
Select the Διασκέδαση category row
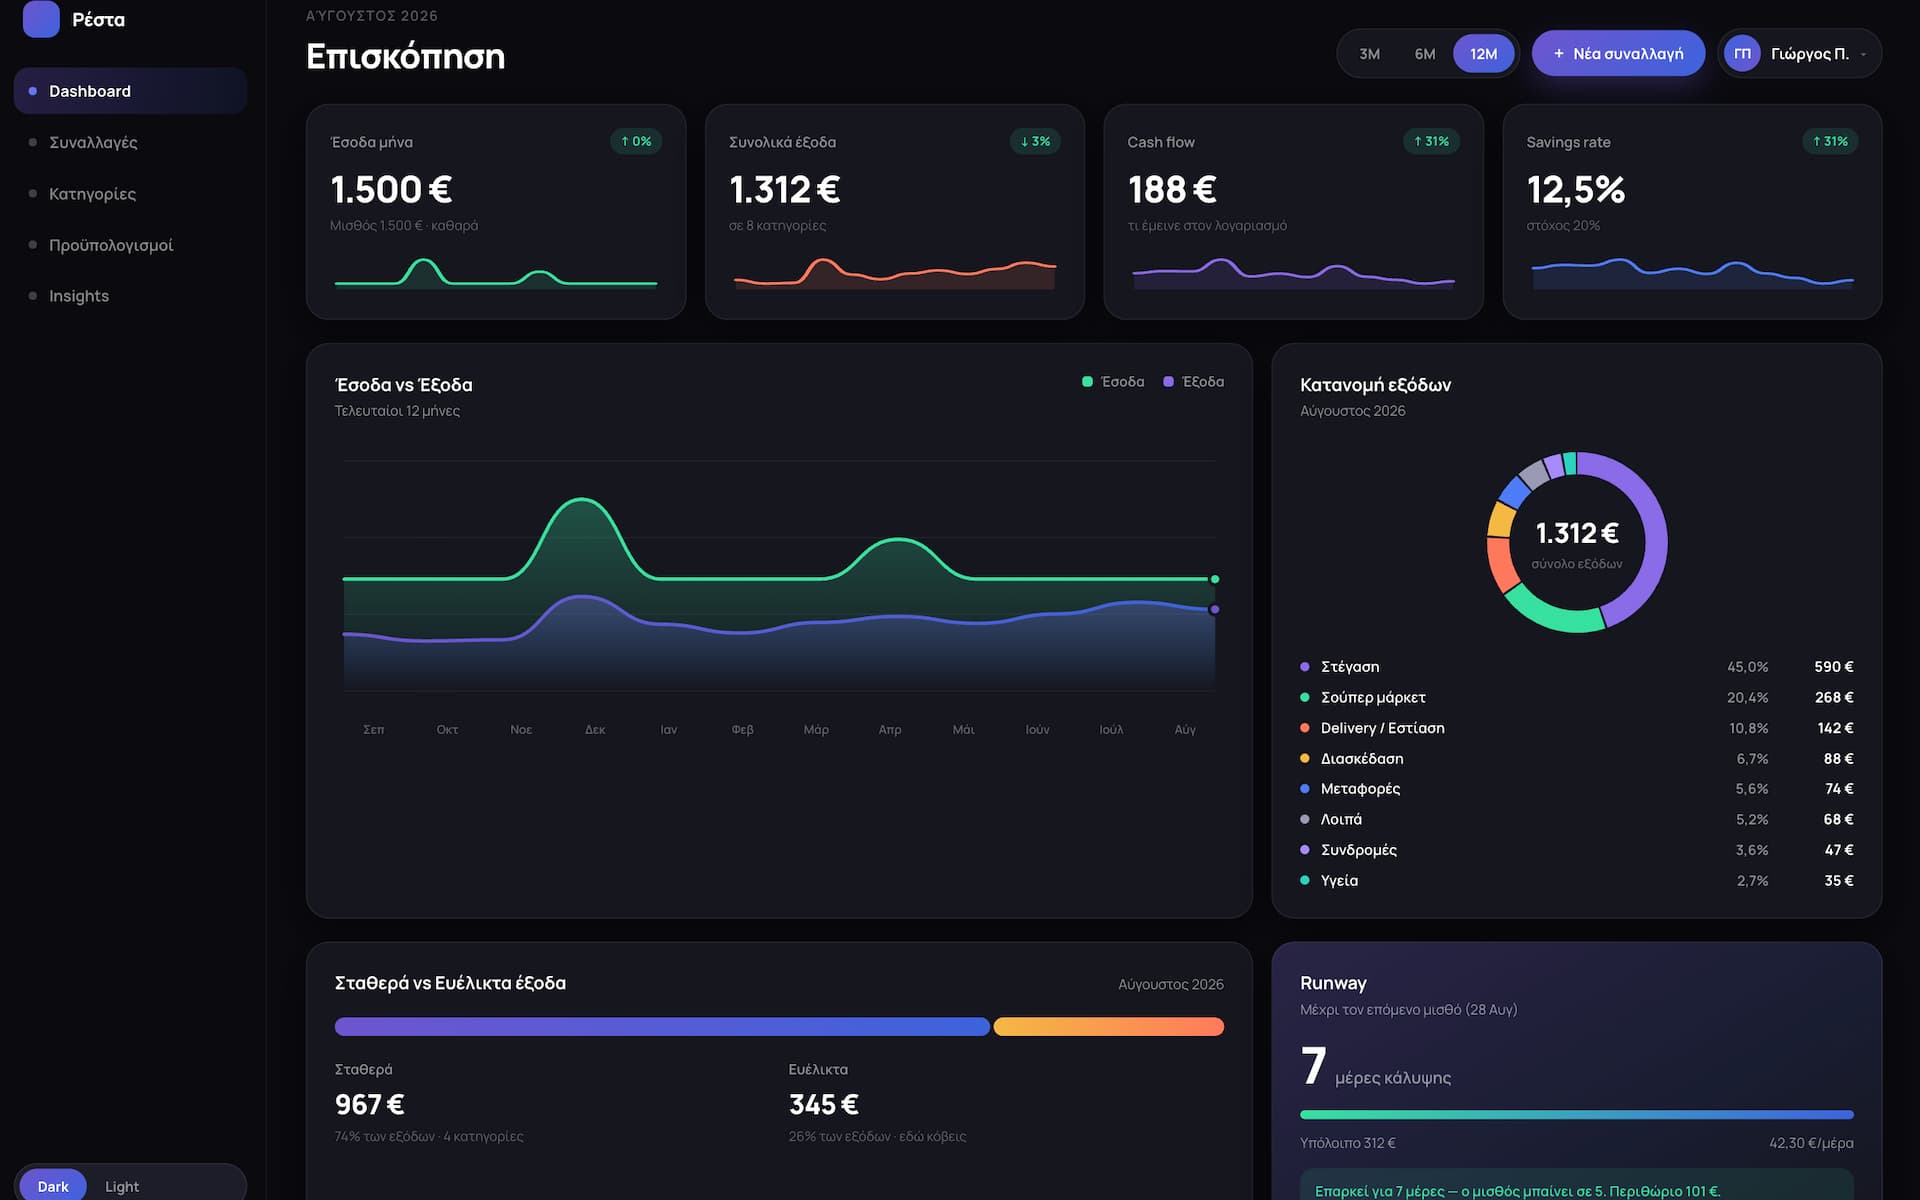[1577, 758]
